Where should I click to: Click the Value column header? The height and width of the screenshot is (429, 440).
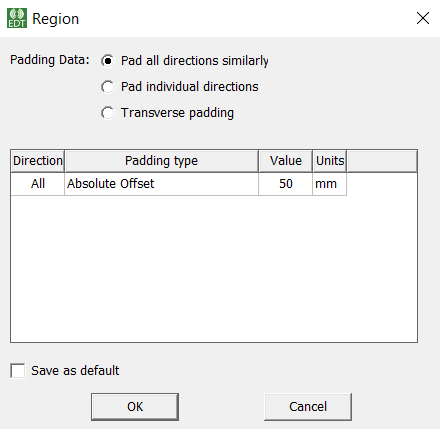286,161
